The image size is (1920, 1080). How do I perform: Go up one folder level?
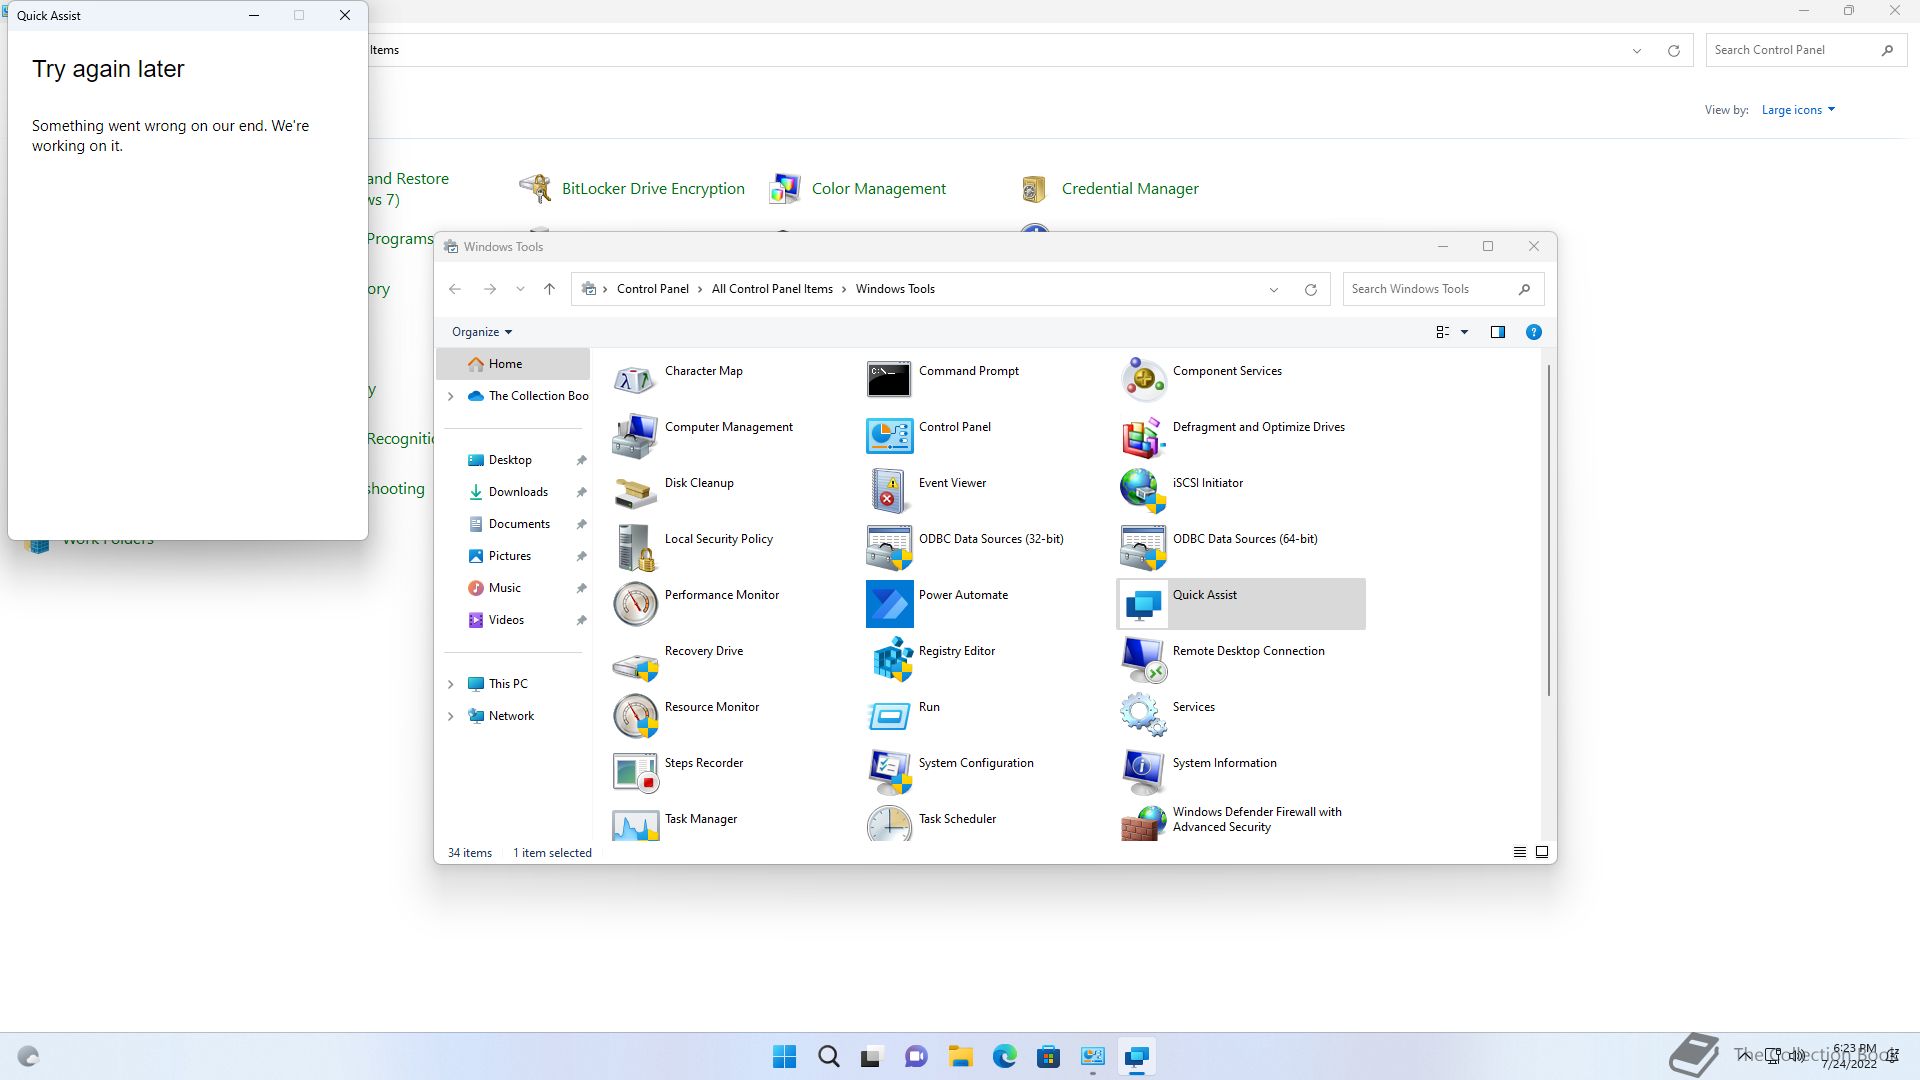coord(549,289)
